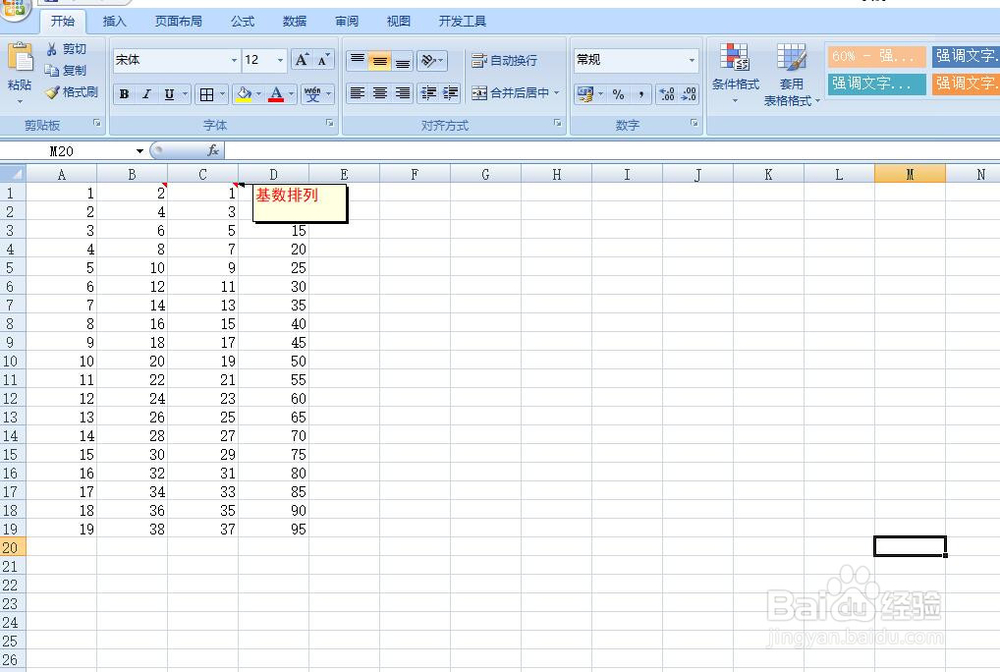Increase decimal places
The width and height of the screenshot is (1000, 672).
click(666, 94)
